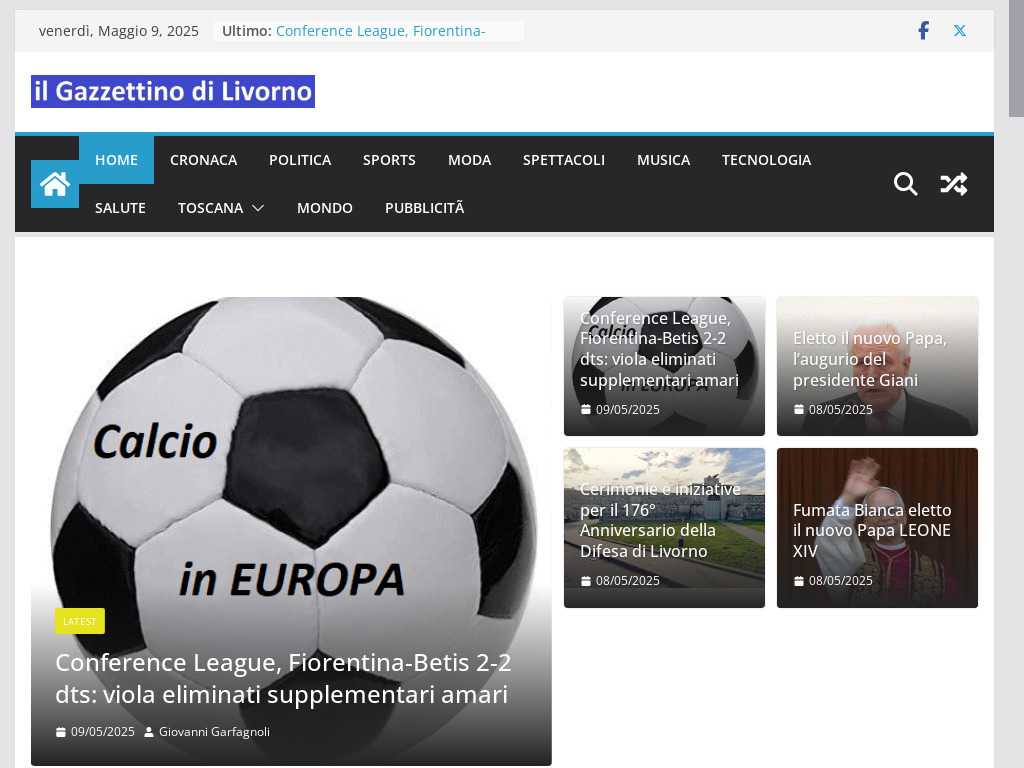The width and height of the screenshot is (1024, 768).
Task: Click the blue home icon in navbar
Action: click(55, 184)
